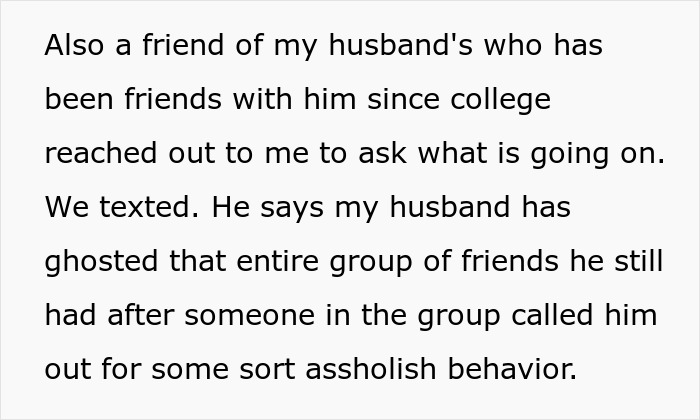Screen dimensions: 700x420
Task: Click the word "Also" at the start
Action: pyautogui.click(x=72, y=46)
